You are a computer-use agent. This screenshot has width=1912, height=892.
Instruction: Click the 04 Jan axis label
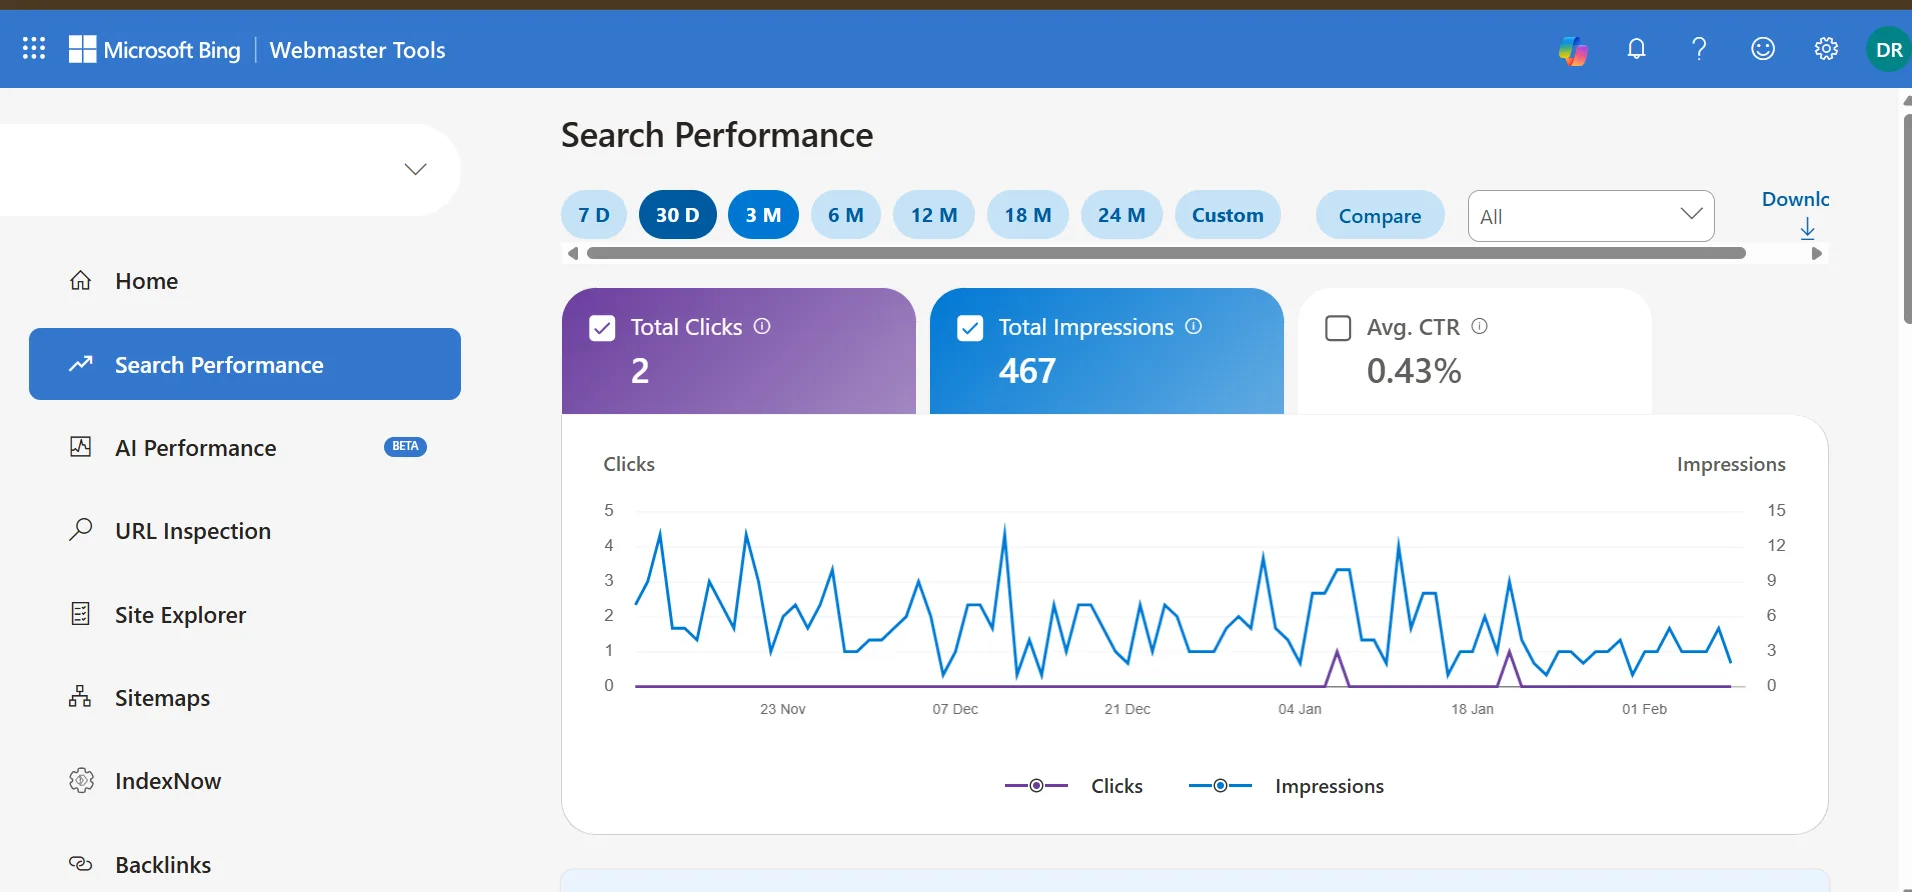click(x=1300, y=709)
